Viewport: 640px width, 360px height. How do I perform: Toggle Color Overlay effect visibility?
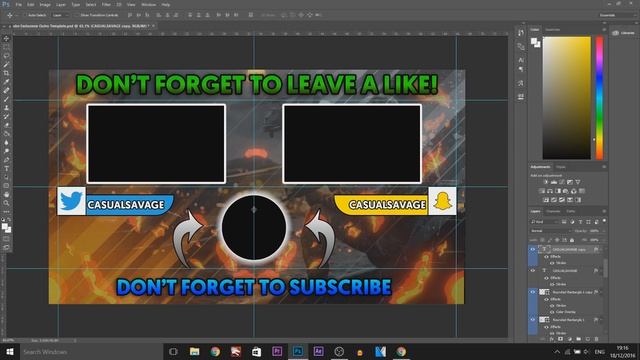pyautogui.click(x=552, y=312)
